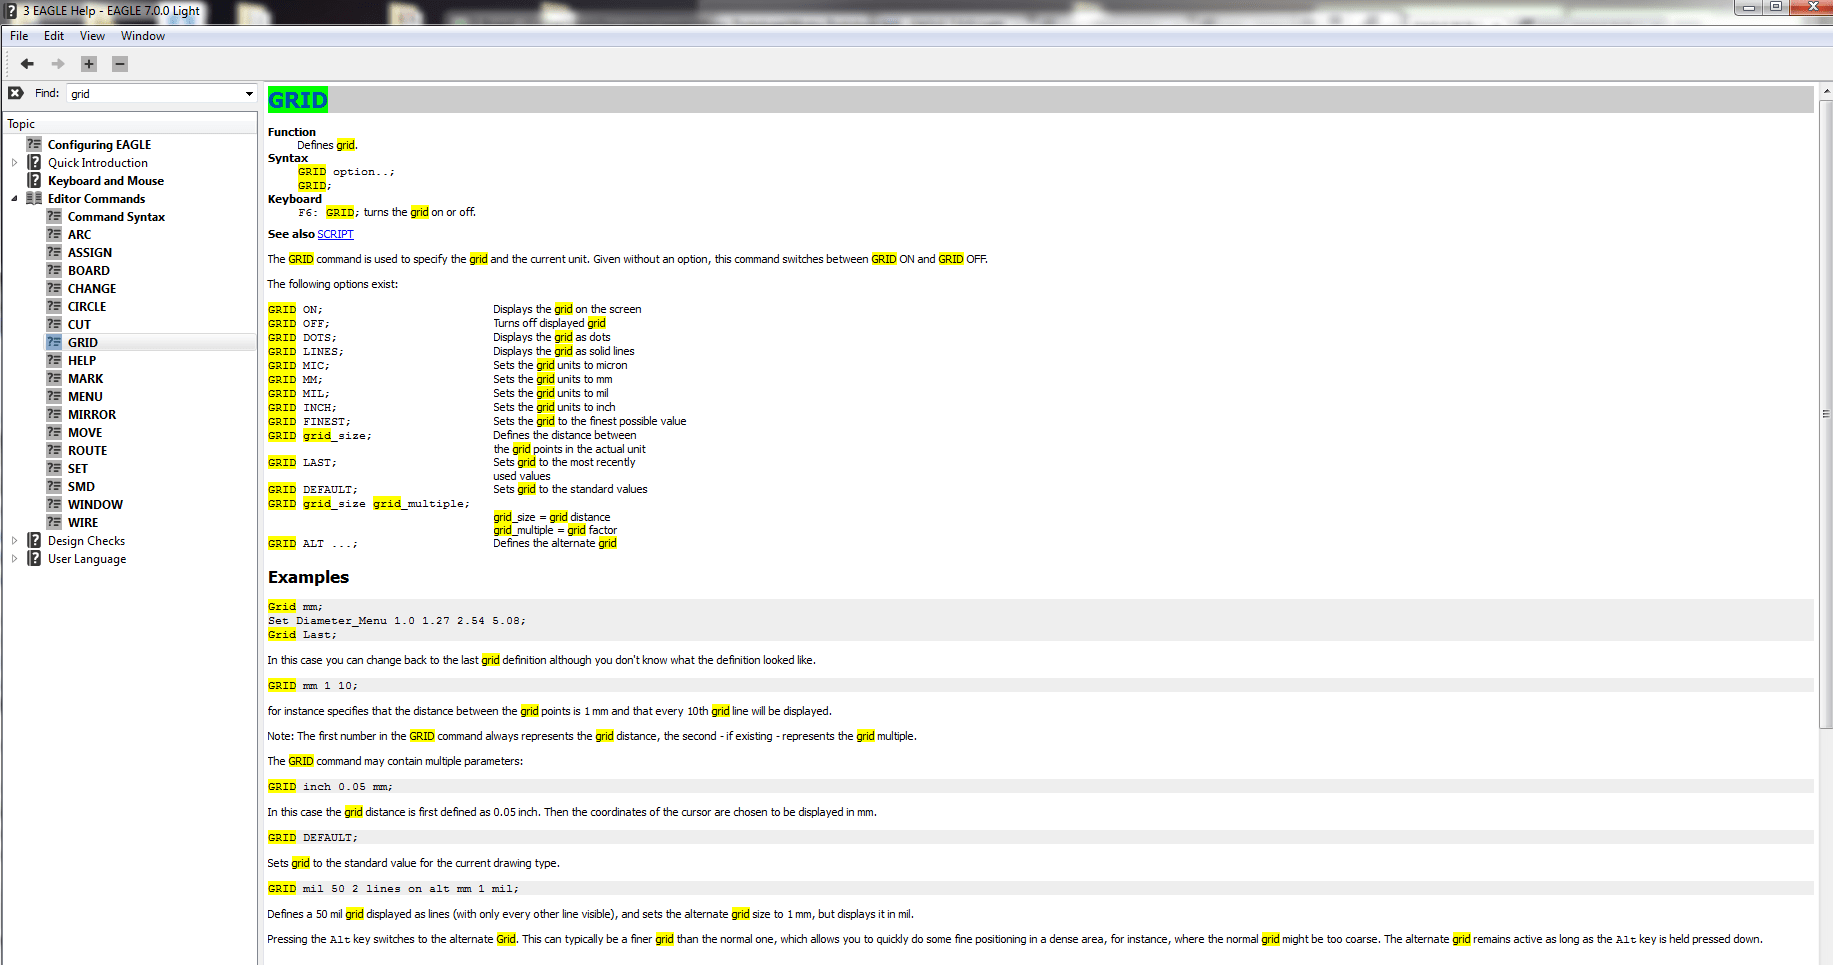Click the CHANGE topic page icon

coord(54,288)
